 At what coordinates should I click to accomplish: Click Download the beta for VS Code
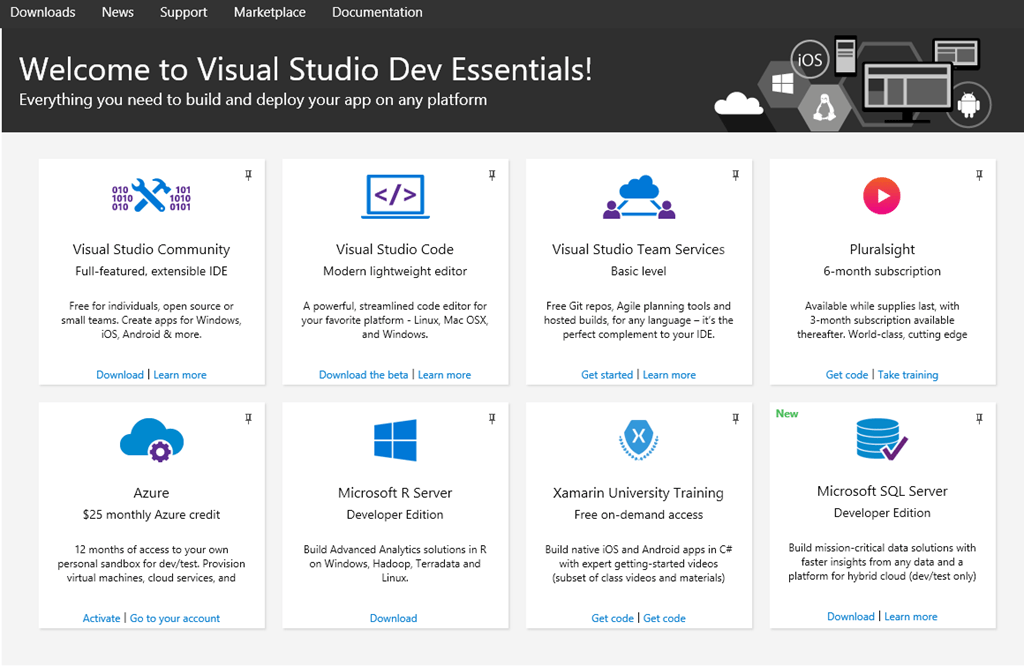pyautogui.click(x=363, y=374)
